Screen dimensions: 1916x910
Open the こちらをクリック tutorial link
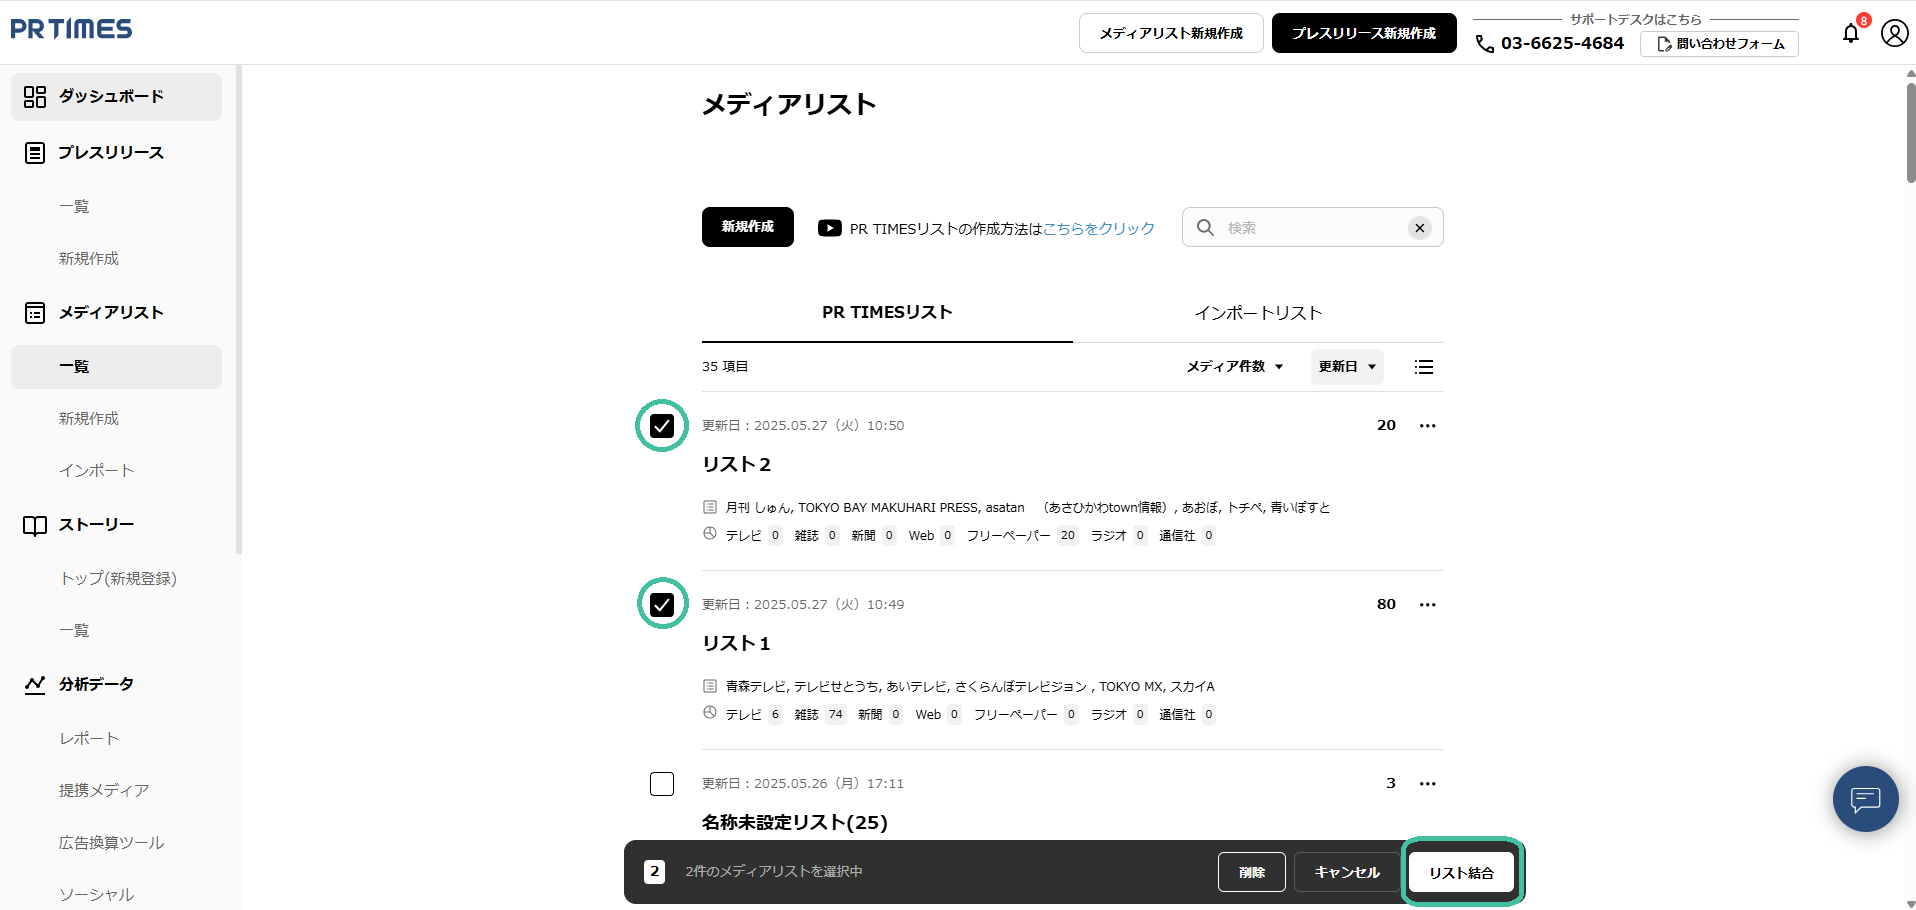[1098, 229]
